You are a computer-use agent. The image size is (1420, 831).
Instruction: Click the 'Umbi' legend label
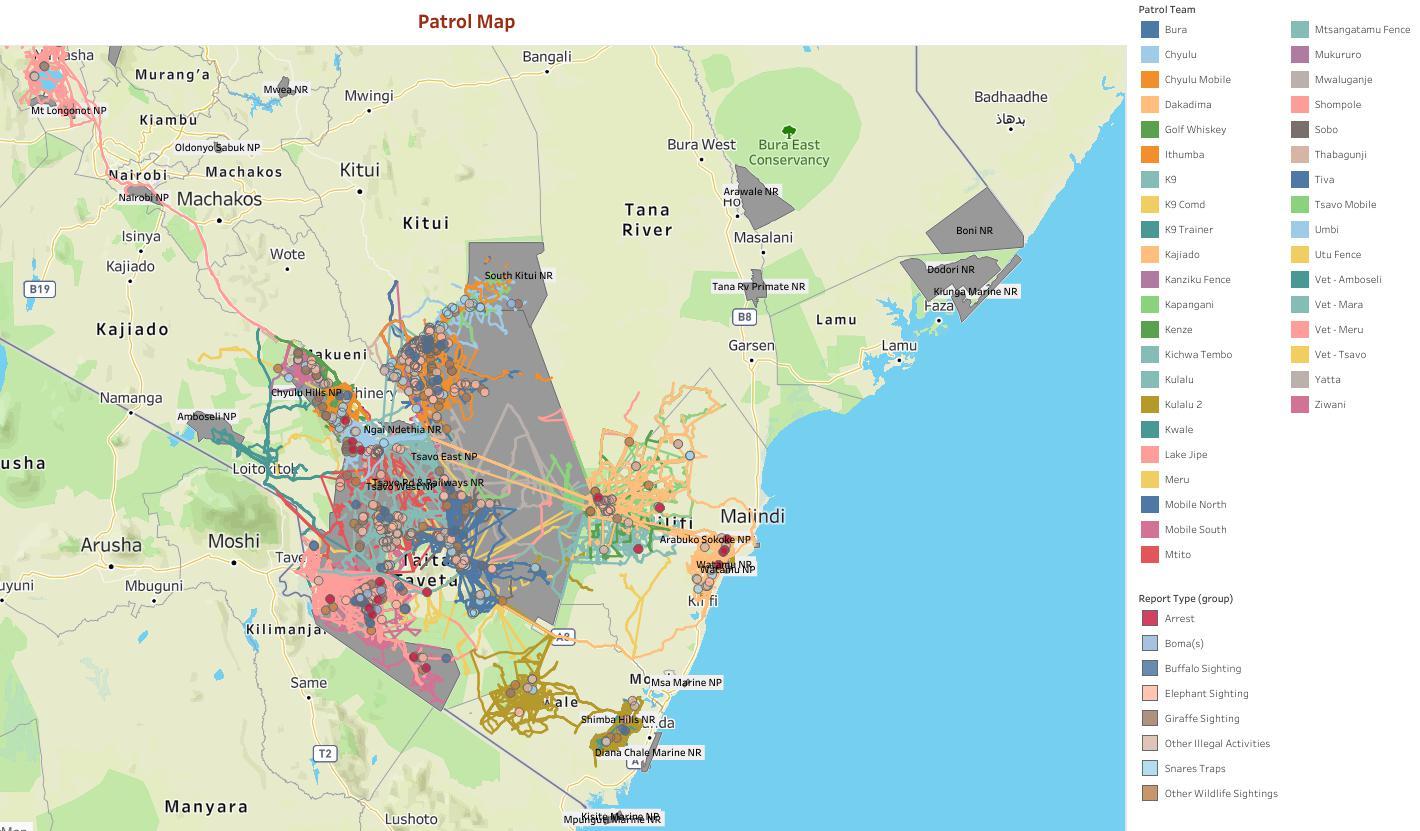click(x=1326, y=230)
